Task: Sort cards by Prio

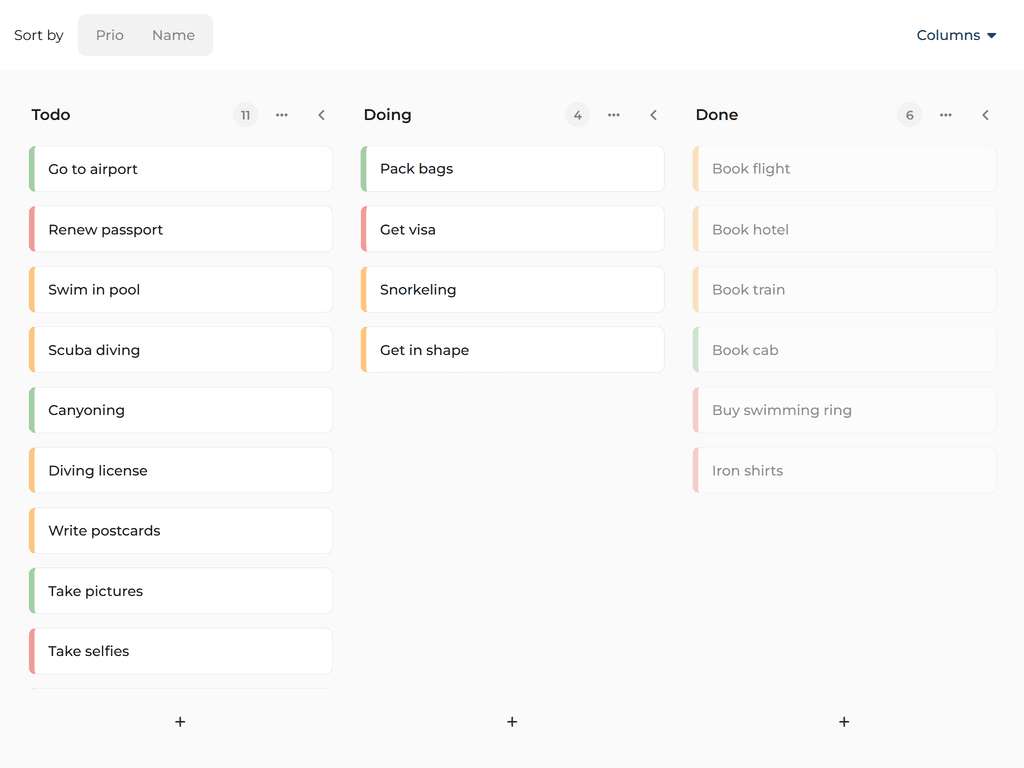Action: [x=109, y=34]
